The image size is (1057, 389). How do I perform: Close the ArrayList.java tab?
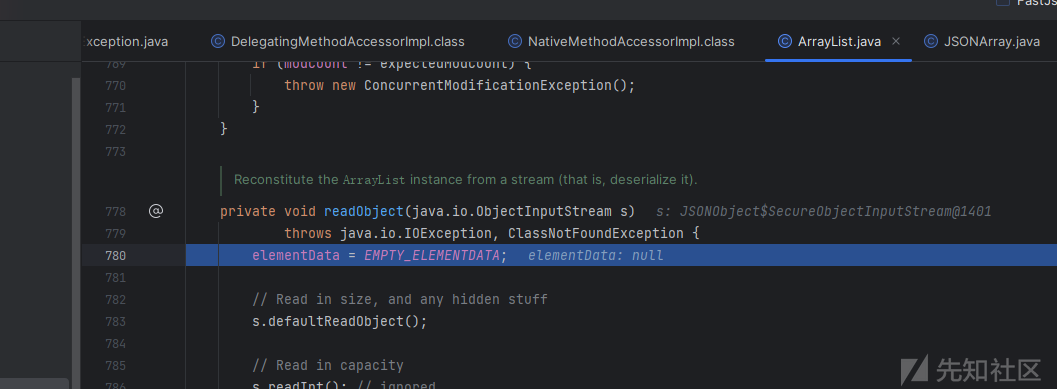pyautogui.click(x=896, y=42)
